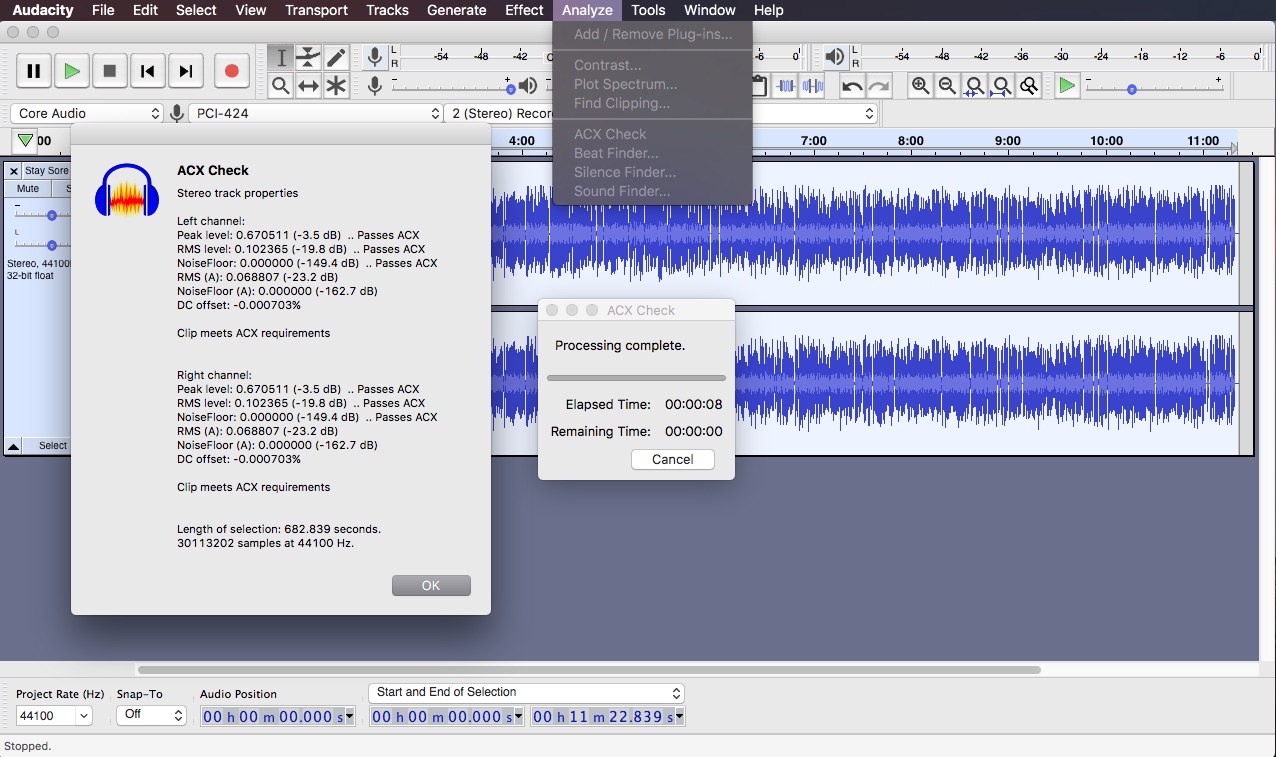Select the Selection (I-beam) tool
This screenshot has width=1276, height=757.
(x=281, y=58)
